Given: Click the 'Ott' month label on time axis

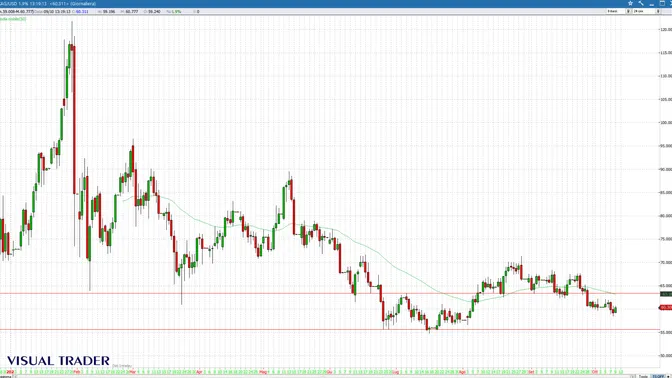Looking at the screenshot, I should (595, 372).
